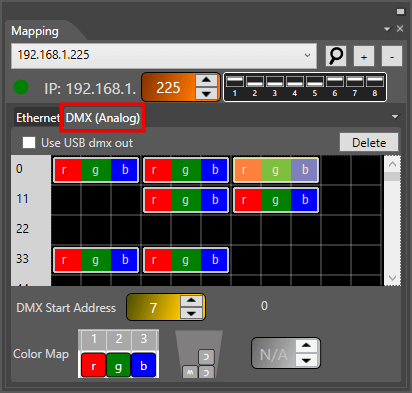This screenshot has width=412, height=393.
Task: Close the Mapping panel
Action: coord(400,29)
